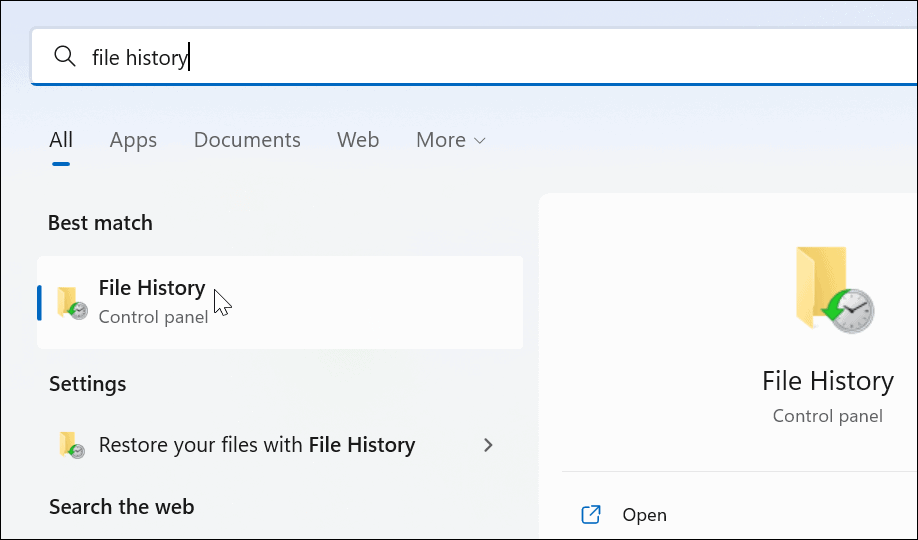Open the File History best match result

(280, 302)
